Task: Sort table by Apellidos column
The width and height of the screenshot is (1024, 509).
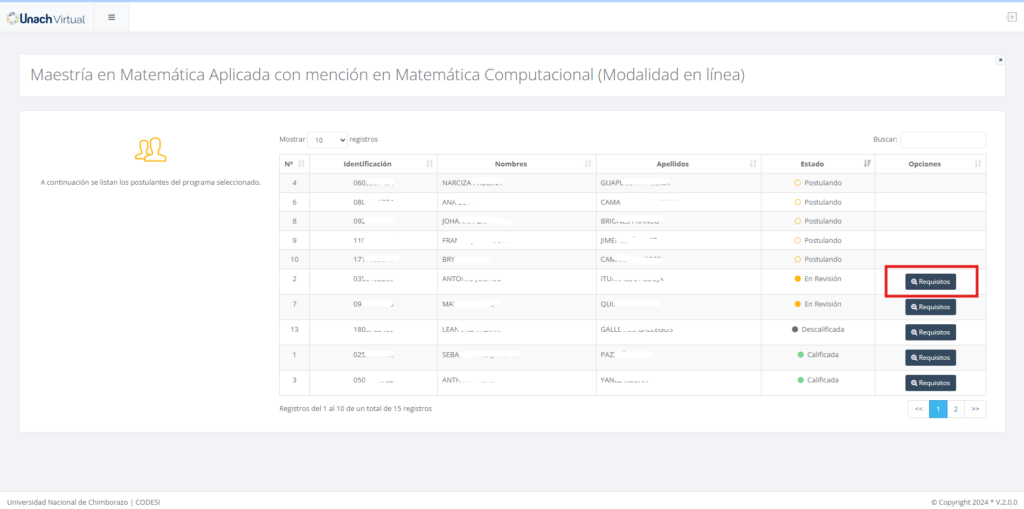Action: (678, 163)
